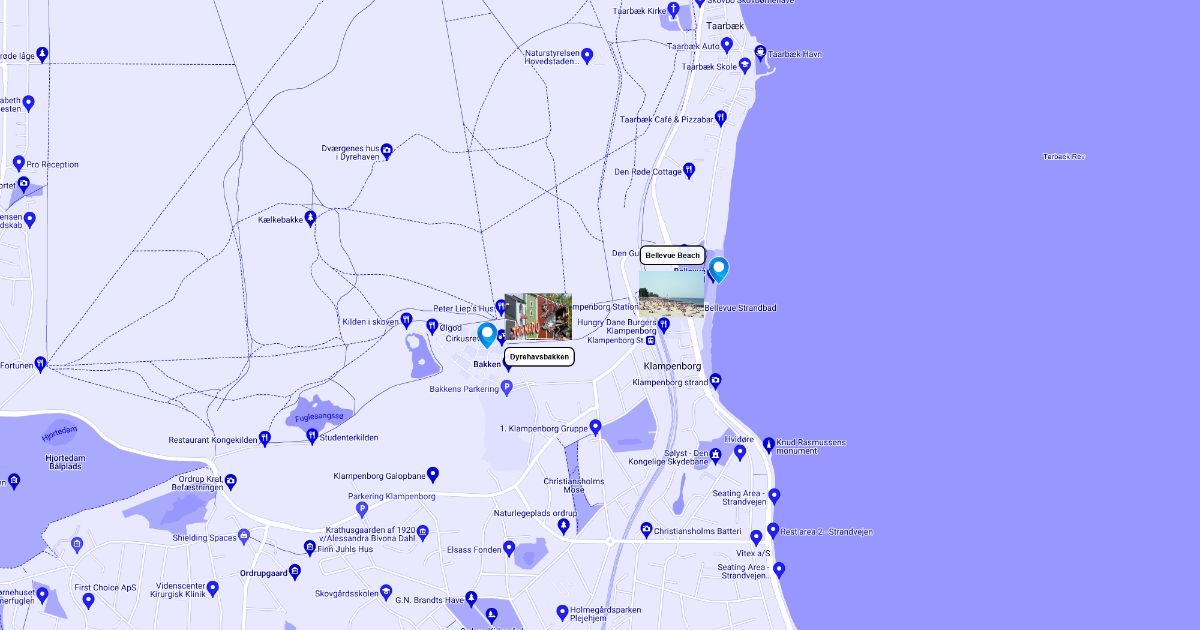
Task: Click the Finn Juhls Hus museum pin
Action: click(x=310, y=548)
